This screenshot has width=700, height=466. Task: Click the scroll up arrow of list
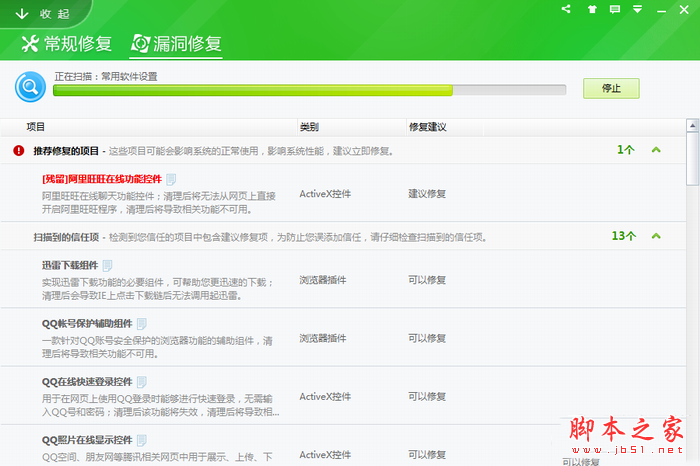(x=692, y=125)
